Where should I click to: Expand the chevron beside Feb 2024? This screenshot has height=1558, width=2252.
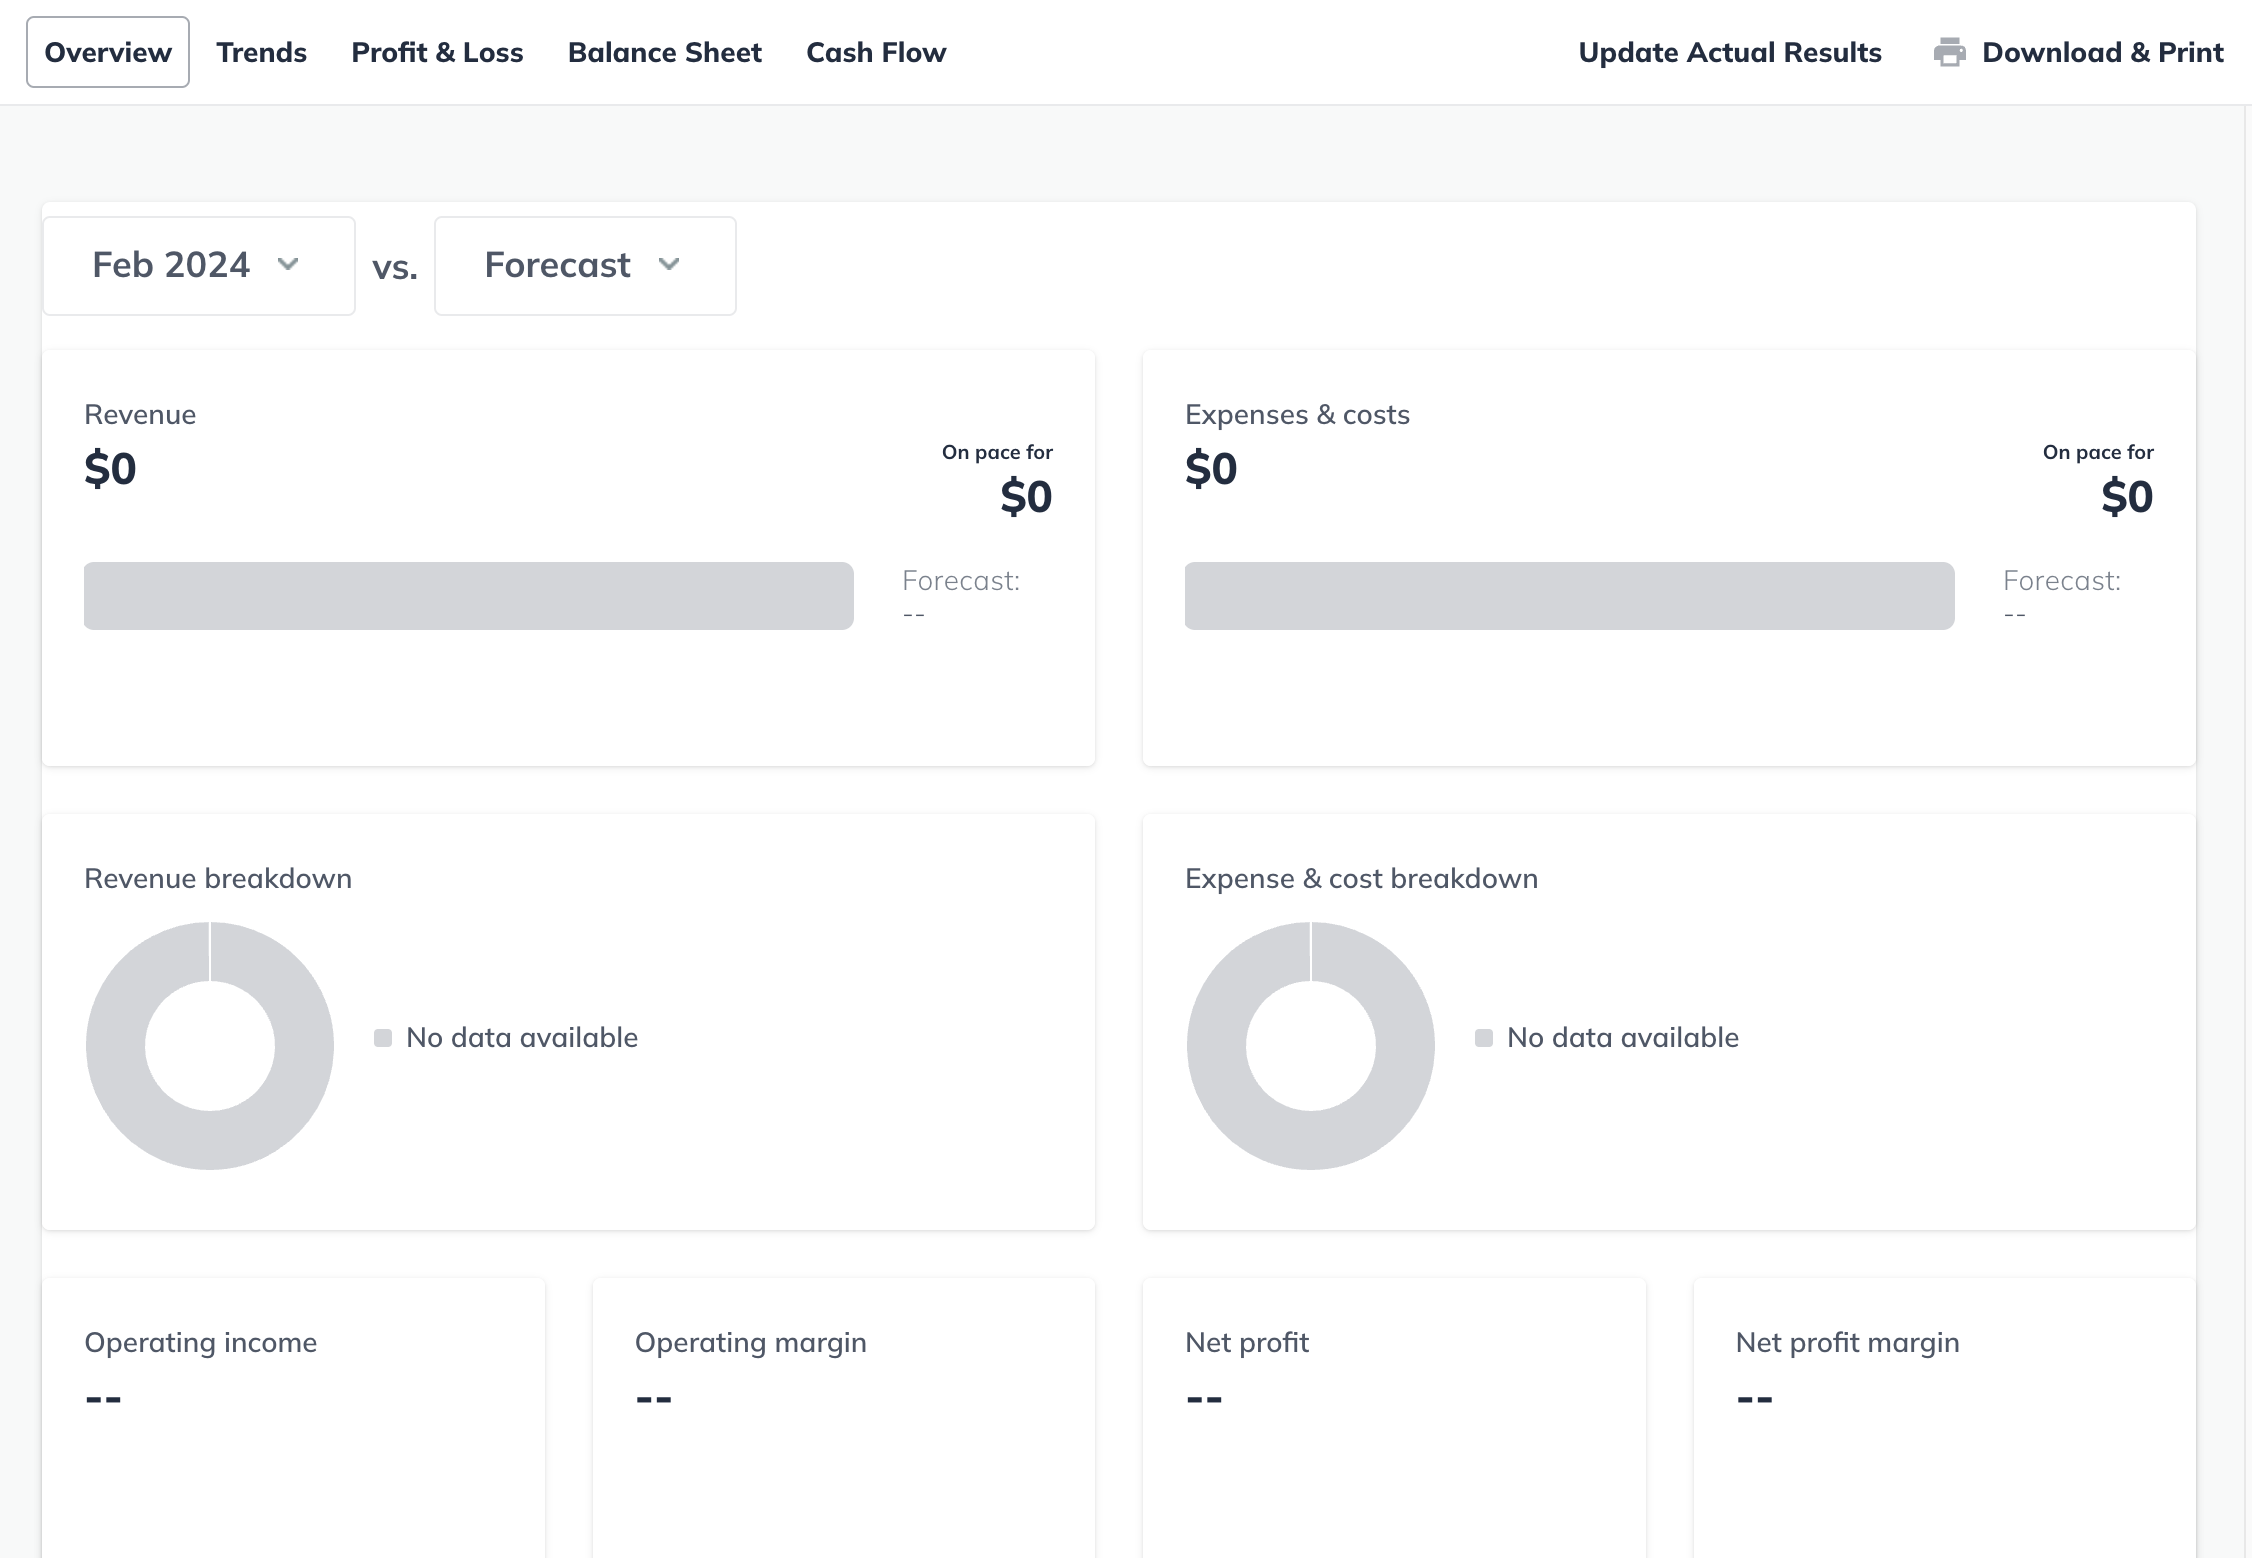tap(288, 266)
